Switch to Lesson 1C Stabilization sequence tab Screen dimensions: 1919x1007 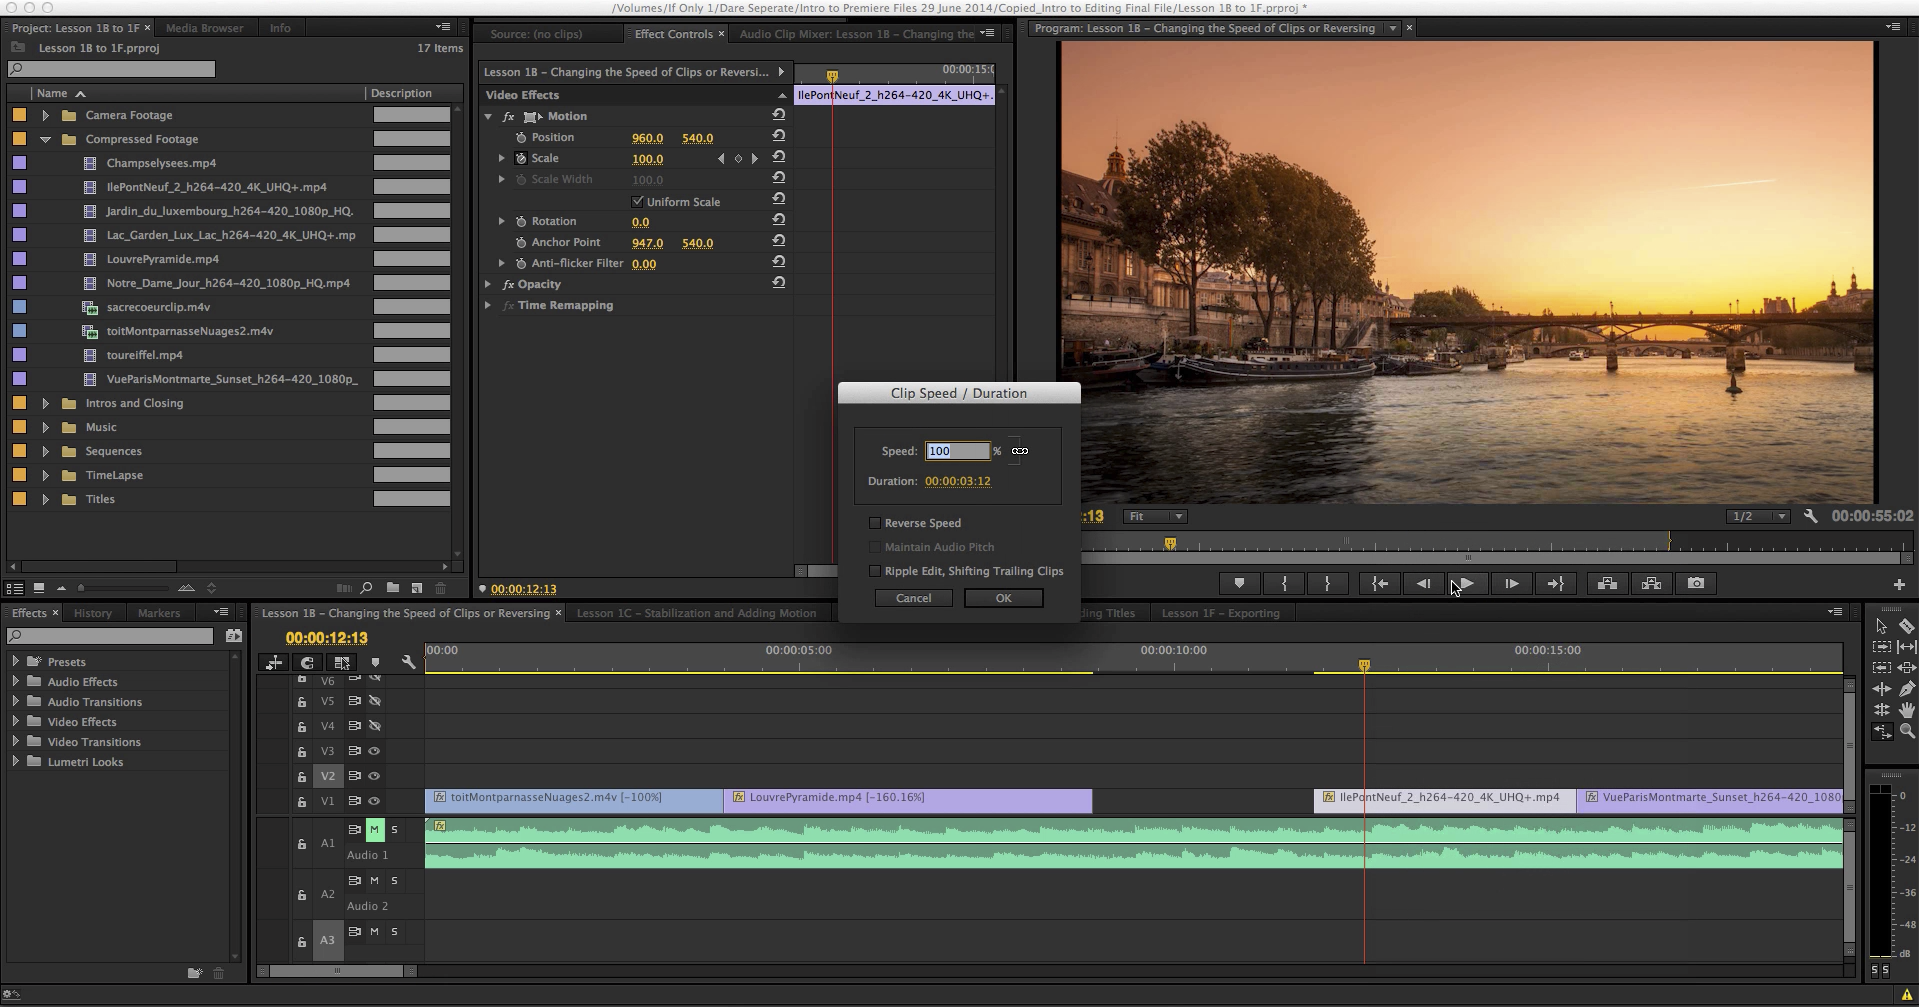(x=696, y=613)
